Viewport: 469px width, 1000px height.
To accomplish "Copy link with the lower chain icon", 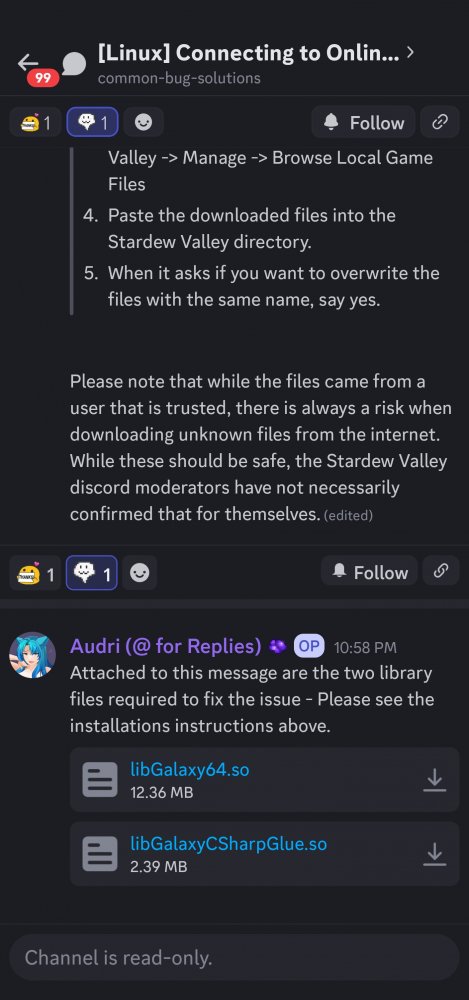I will tap(440, 571).
